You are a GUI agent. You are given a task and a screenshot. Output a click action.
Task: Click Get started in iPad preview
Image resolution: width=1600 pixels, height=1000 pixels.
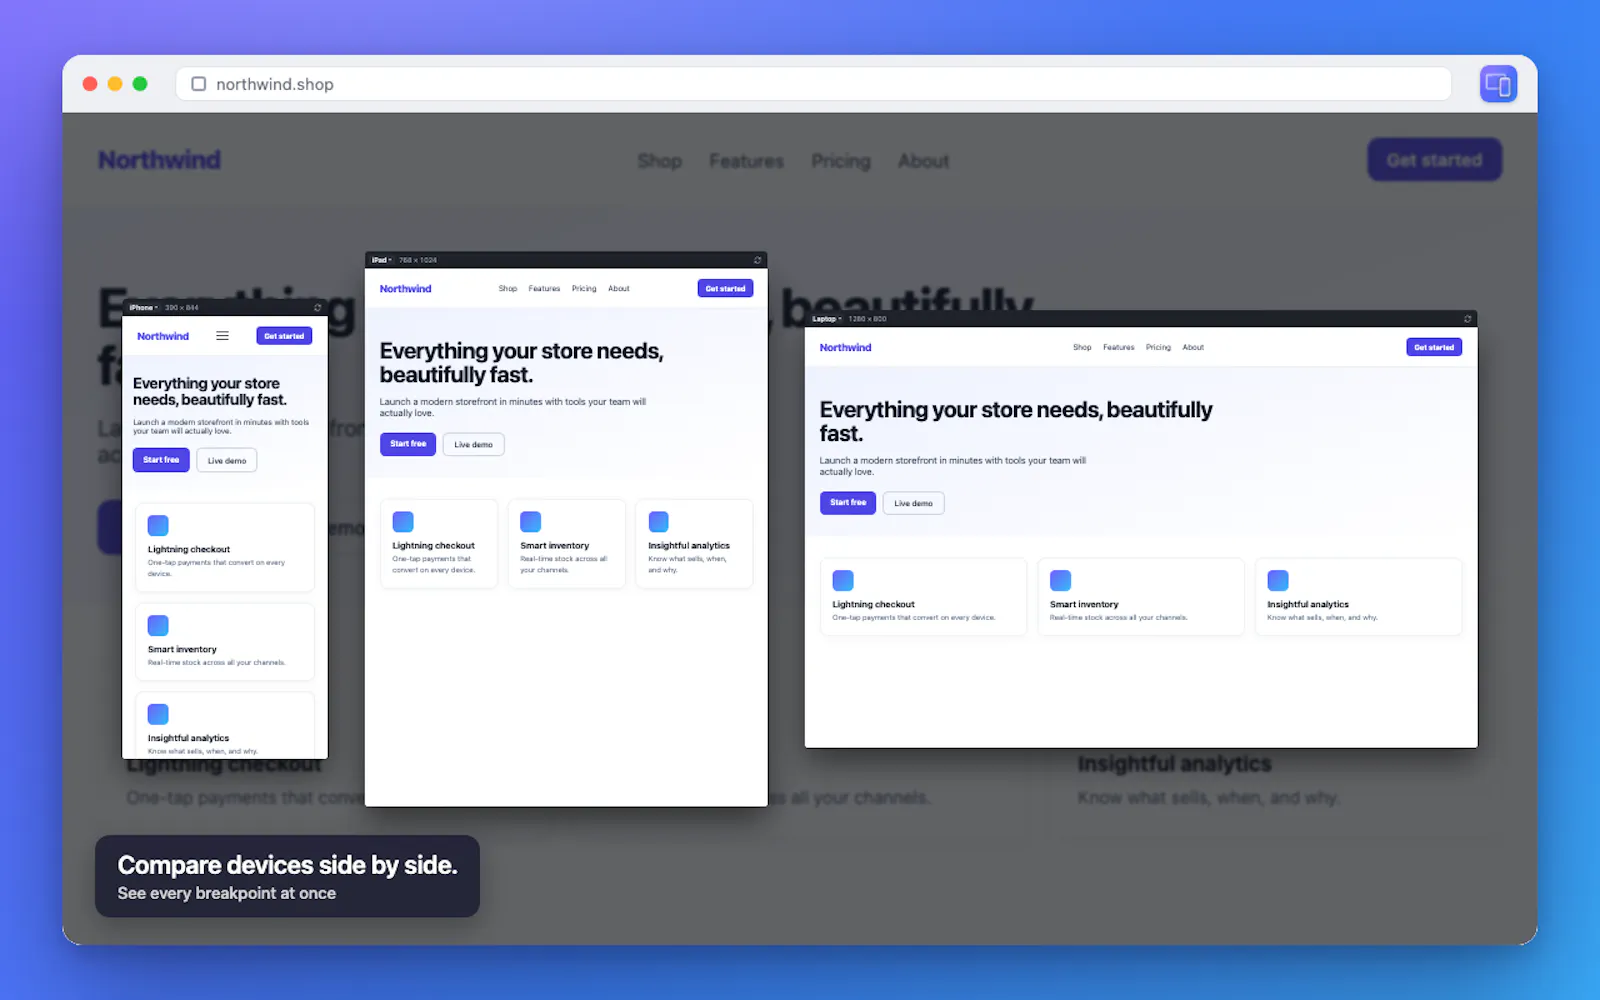pos(725,288)
